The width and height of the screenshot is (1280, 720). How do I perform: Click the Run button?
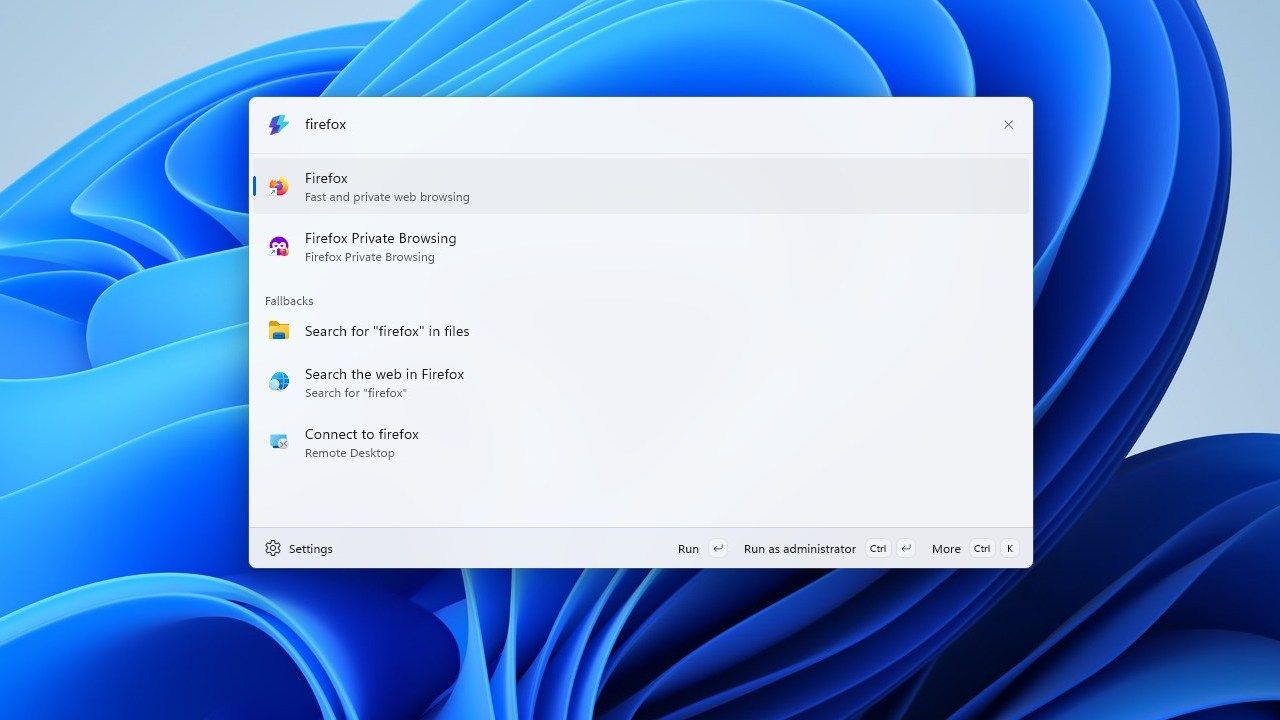pyautogui.click(x=702, y=548)
